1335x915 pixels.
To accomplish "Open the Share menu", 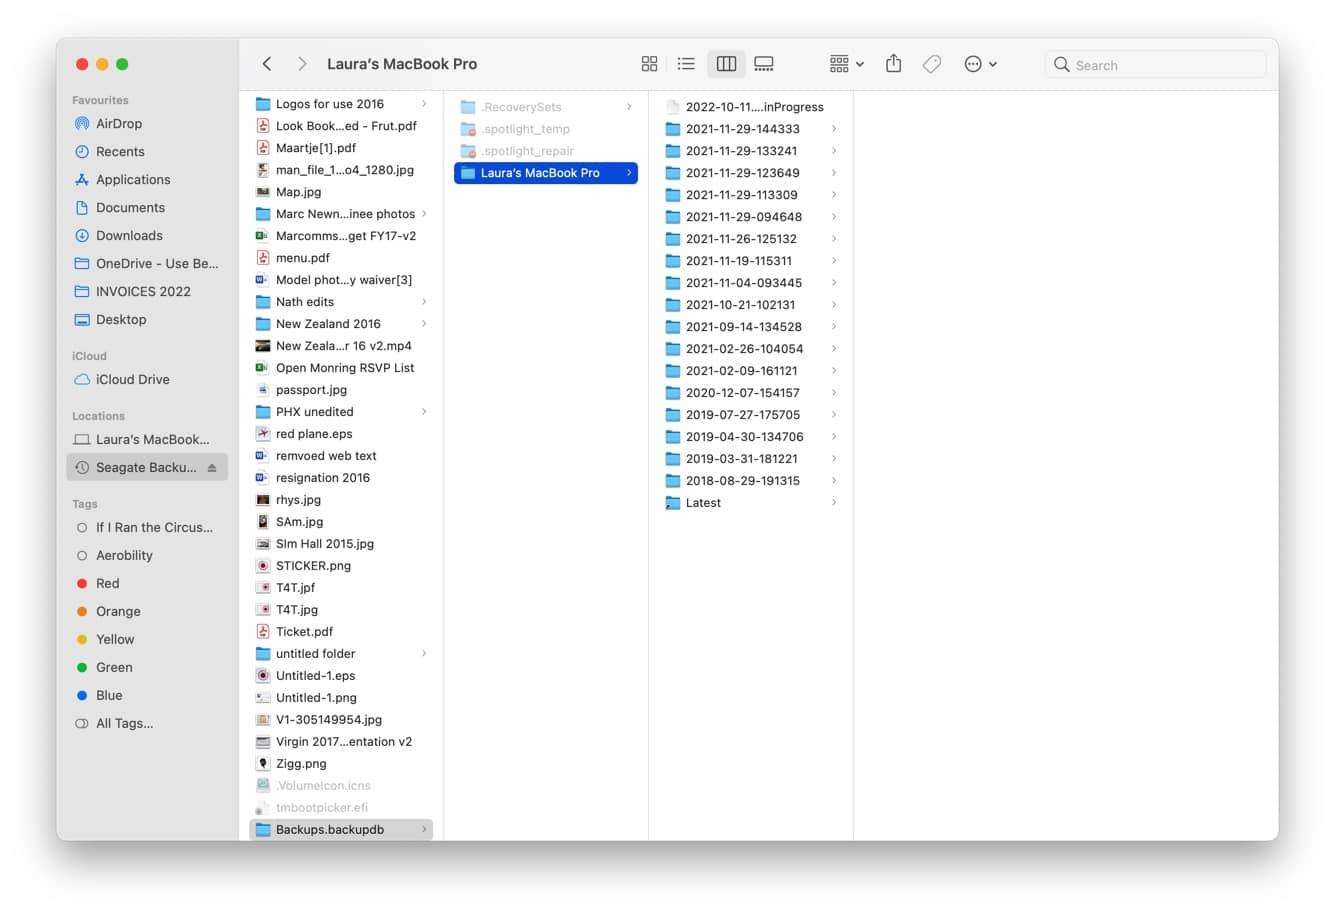I will coord(893,63).
